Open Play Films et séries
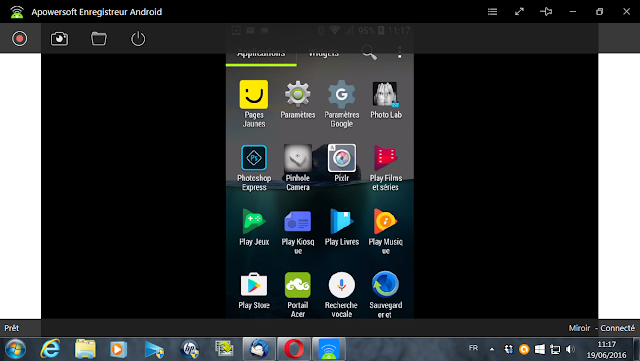Viewport: 640px width, 361px height. click(386, 167)
